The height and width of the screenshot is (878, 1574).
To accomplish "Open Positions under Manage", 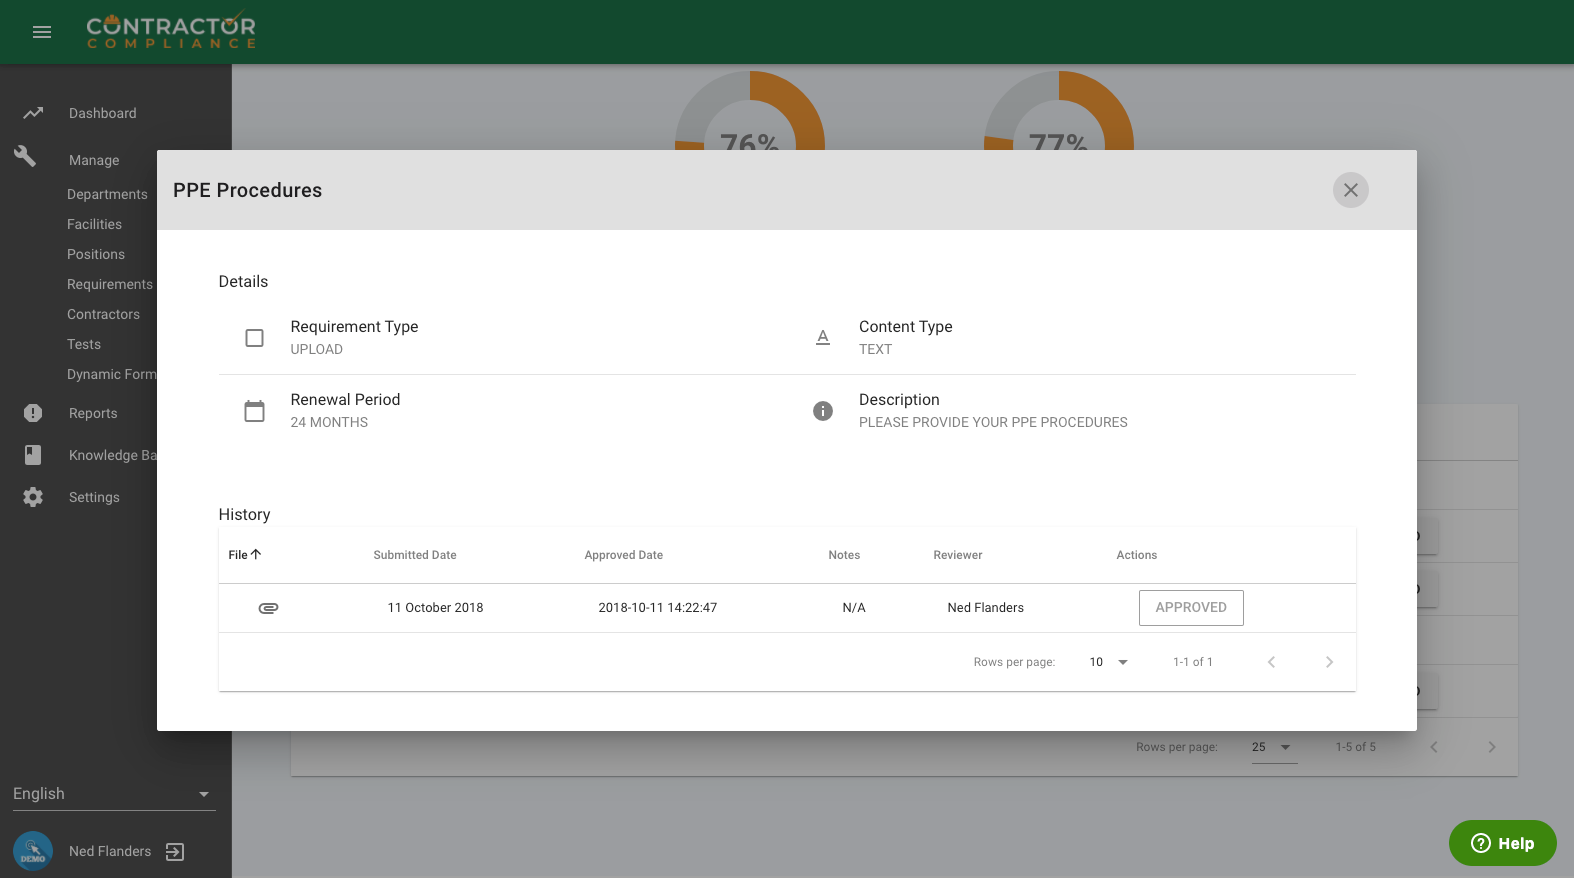I will (x=96, y=254).
